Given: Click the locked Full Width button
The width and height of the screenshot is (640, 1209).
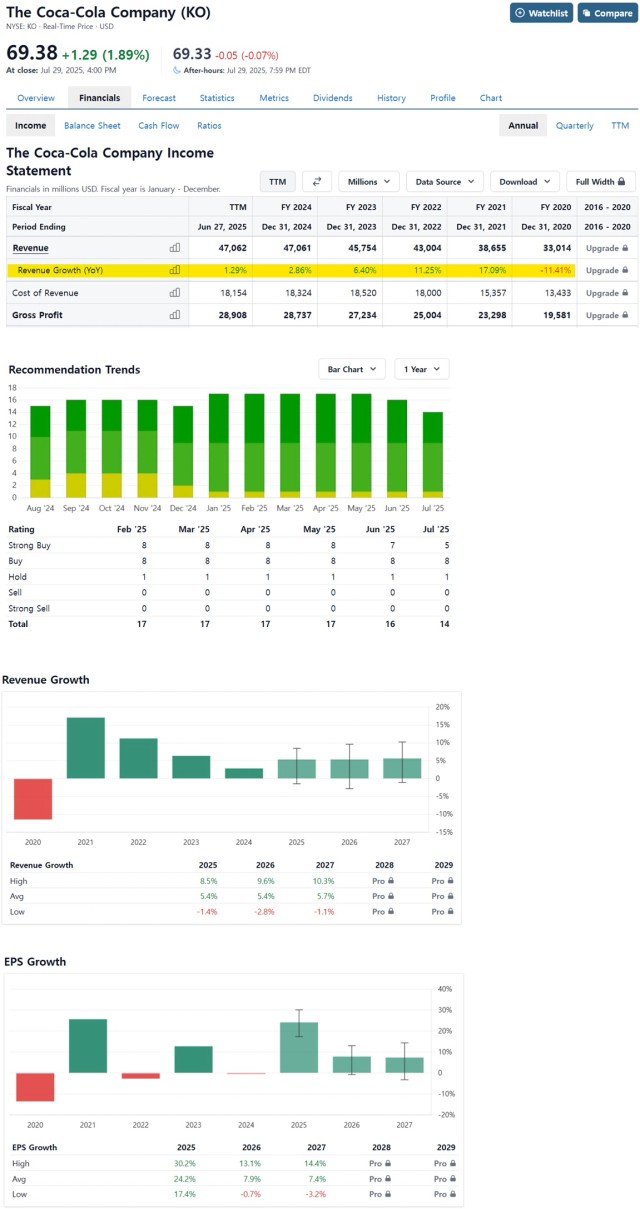Looking at the screenshot, I should [601, 182].
